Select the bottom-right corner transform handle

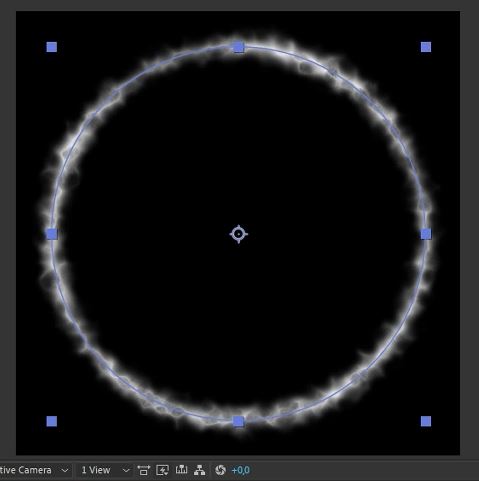pyautogui.click(x=426, y=421)
